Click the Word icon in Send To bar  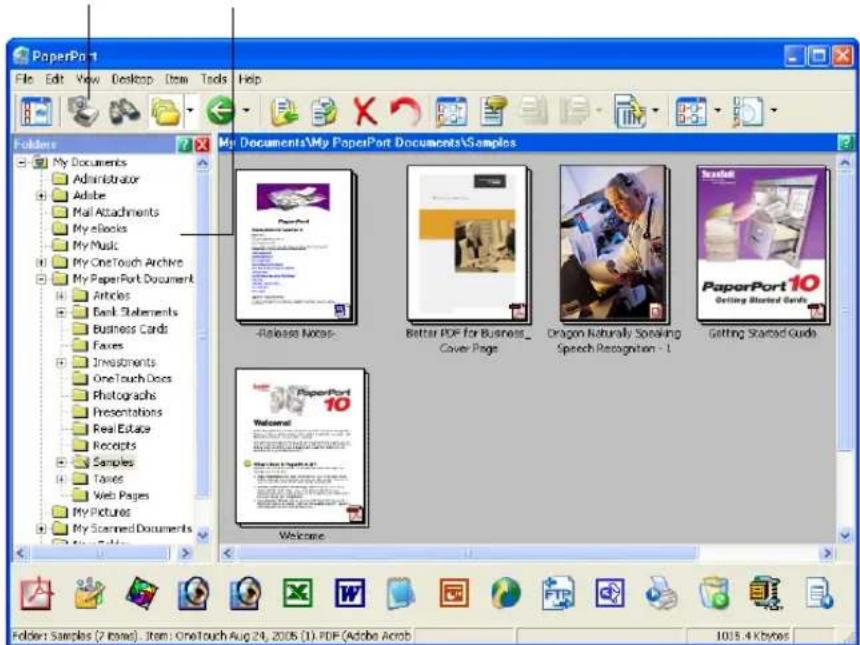tap(350, 594)
